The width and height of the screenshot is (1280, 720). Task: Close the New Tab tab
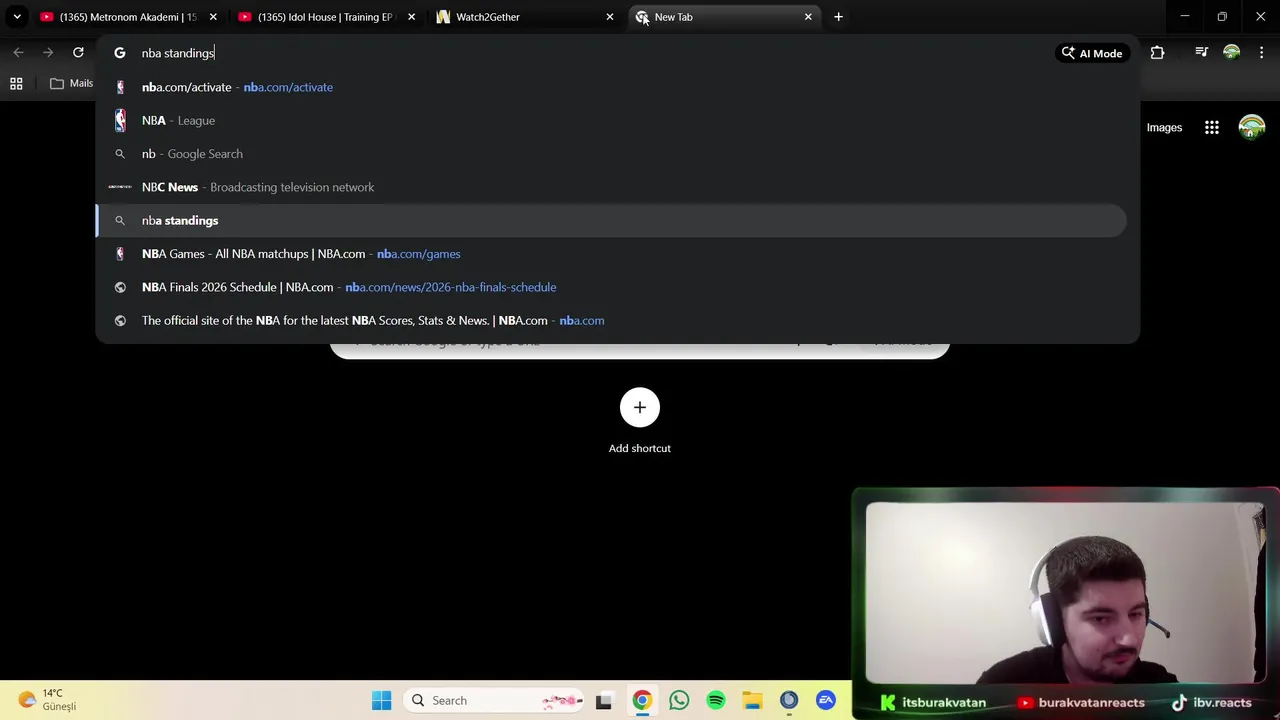point(808,17)
